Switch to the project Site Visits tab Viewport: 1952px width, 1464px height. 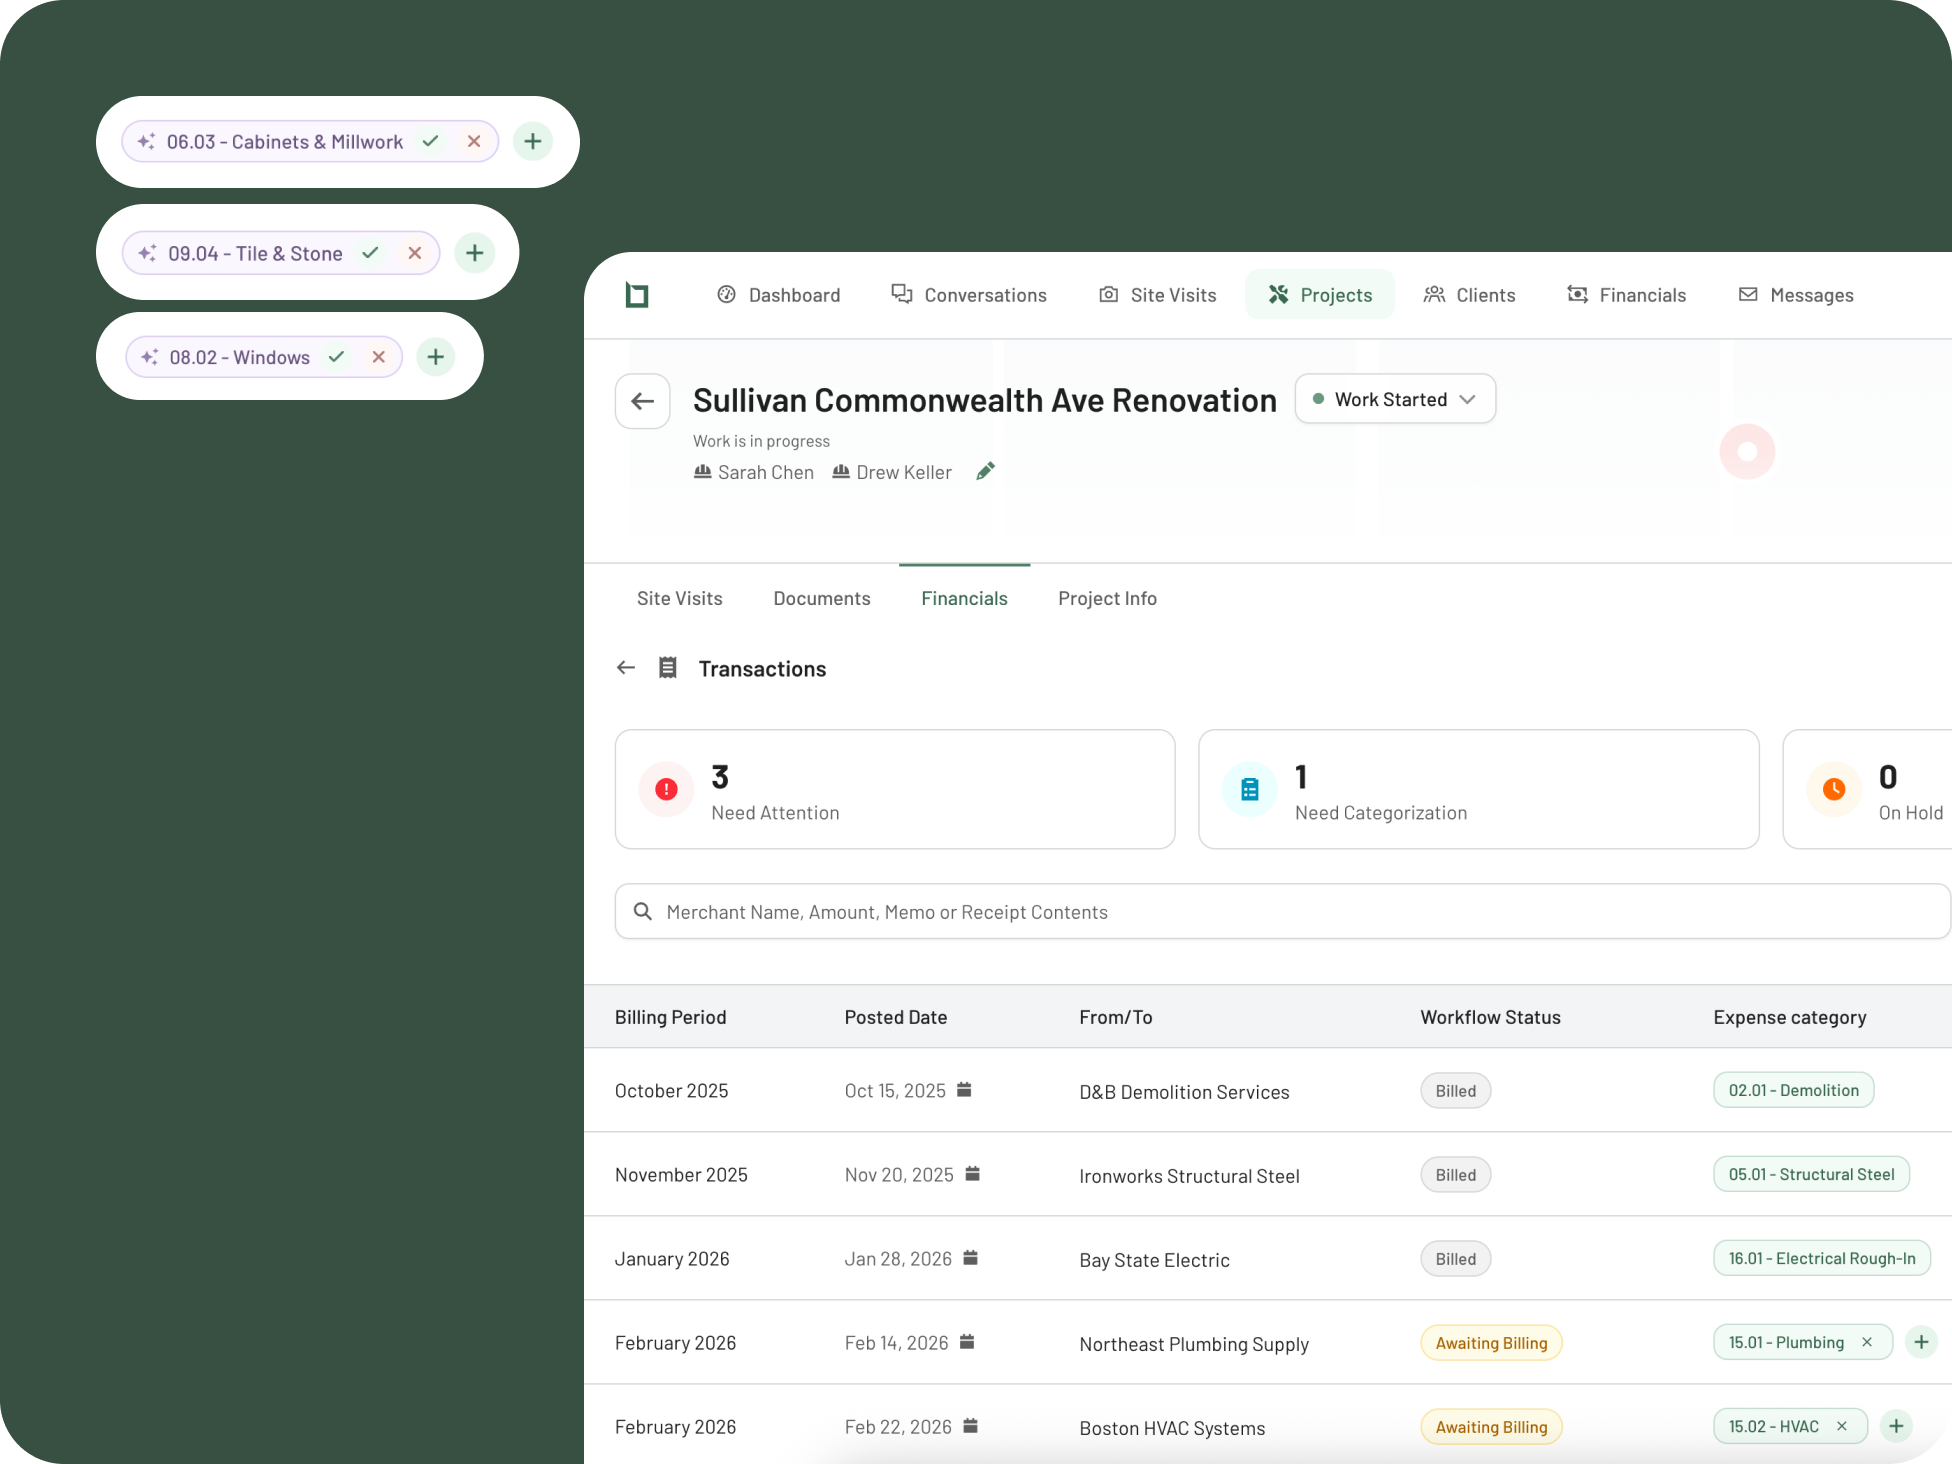680,598
